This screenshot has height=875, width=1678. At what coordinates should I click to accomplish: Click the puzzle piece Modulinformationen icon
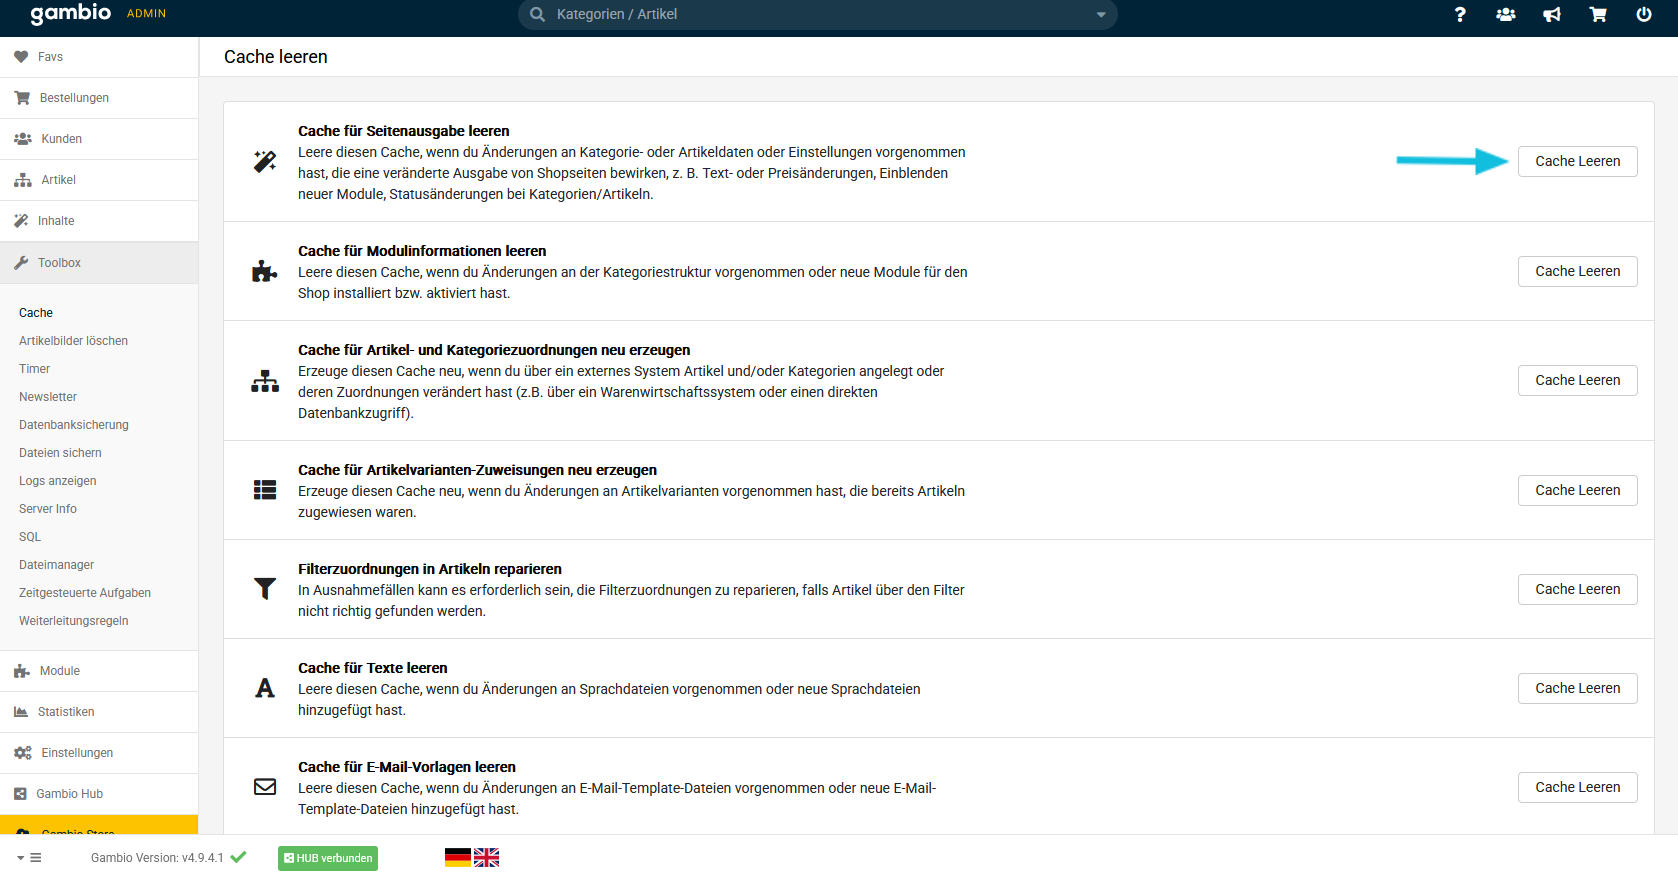[265, 271]
